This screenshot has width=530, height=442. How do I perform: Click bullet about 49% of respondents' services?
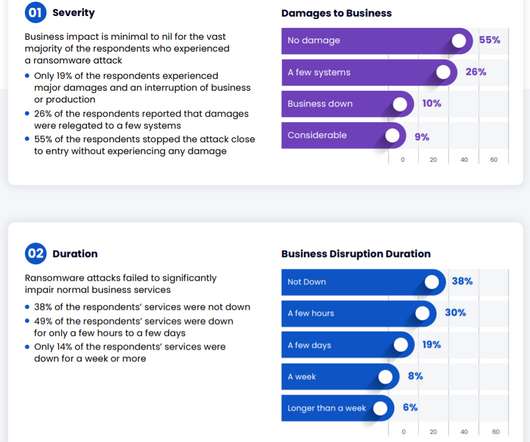click(134, 327)
